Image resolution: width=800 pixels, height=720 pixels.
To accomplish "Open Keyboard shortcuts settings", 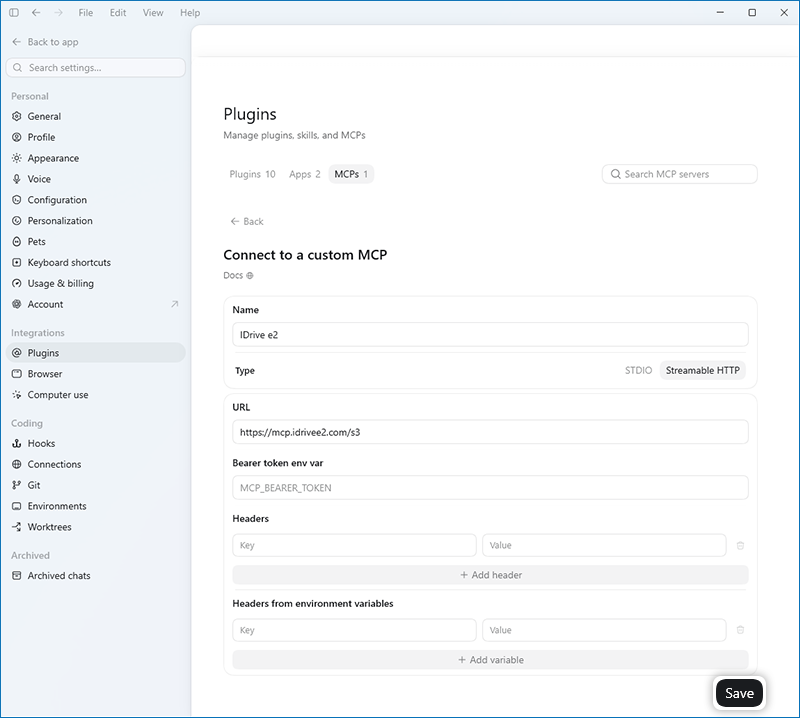I will point(96,263).
